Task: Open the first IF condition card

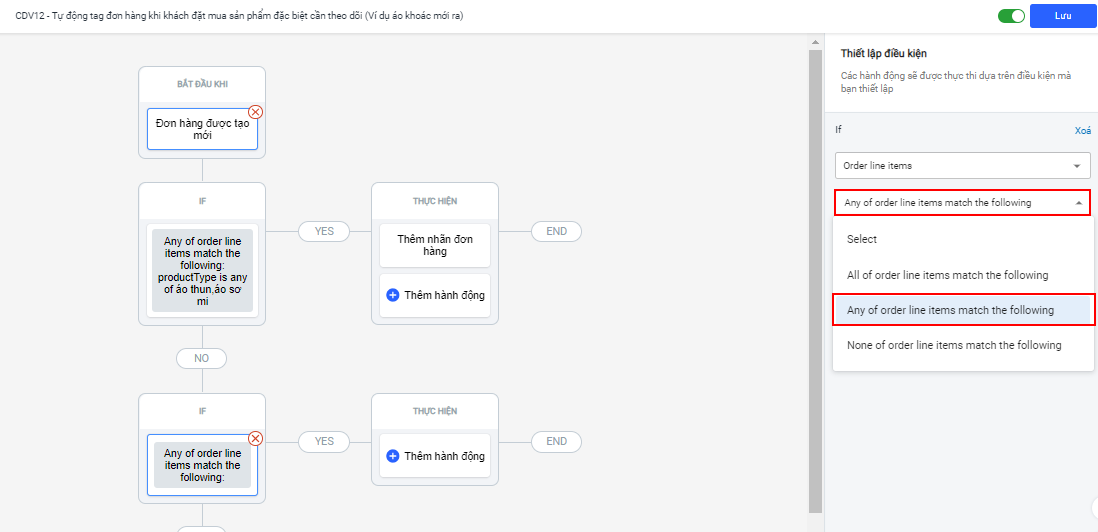Action: coord(202,271)
